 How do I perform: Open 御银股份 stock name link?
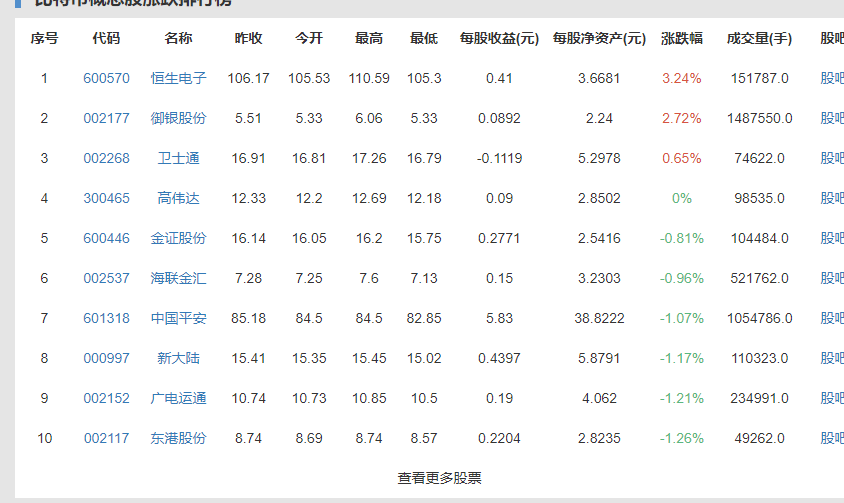point(178,118)
